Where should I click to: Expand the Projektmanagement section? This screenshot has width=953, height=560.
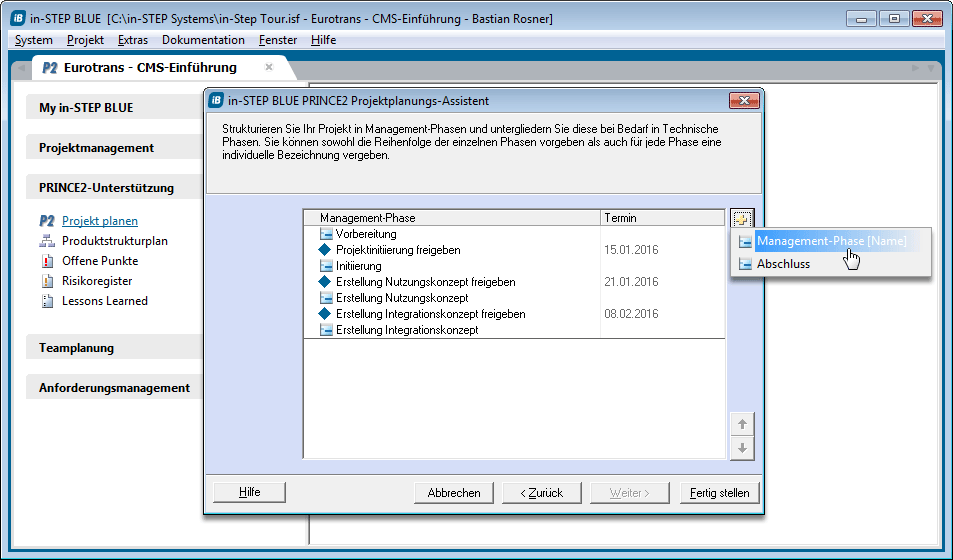pyautogui.click(x=97, y=148)
